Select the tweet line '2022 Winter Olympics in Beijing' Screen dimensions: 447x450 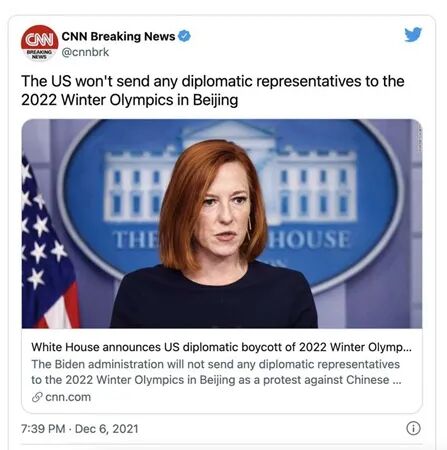coord(130,100)
